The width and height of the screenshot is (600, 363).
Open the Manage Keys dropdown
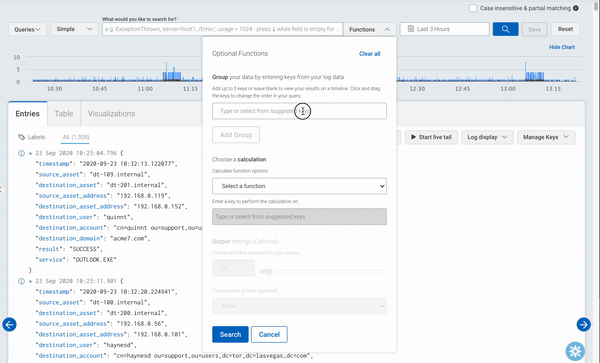tap(546, 137)
